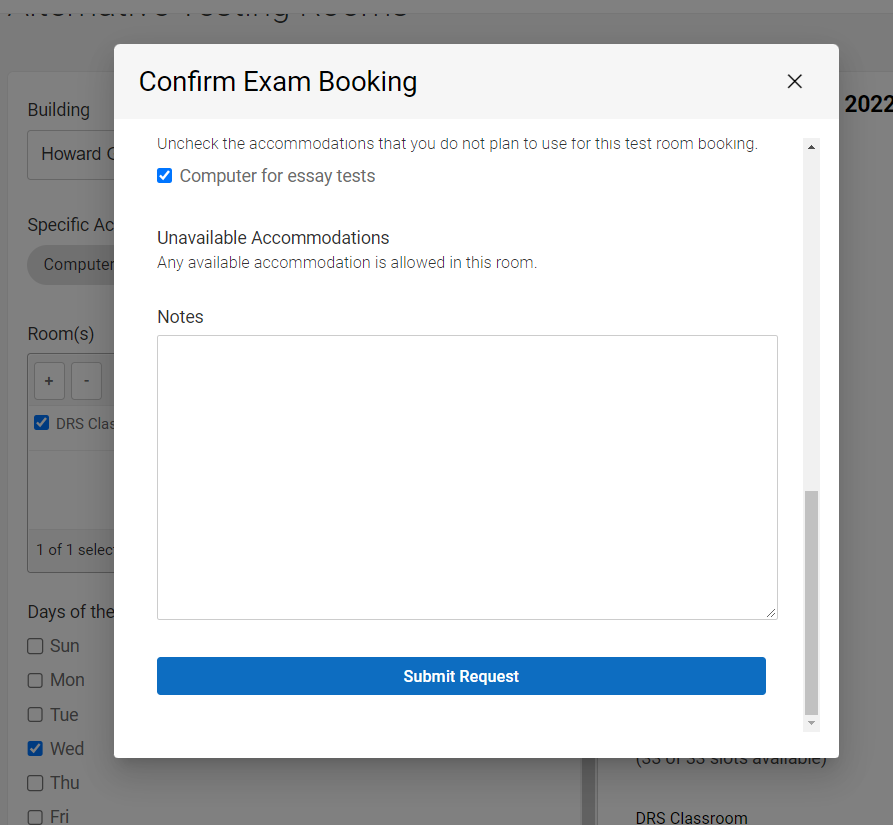Toggle the Thu day checkbox
This screenshot has width=893, height=825.
(x=35, y=782)
